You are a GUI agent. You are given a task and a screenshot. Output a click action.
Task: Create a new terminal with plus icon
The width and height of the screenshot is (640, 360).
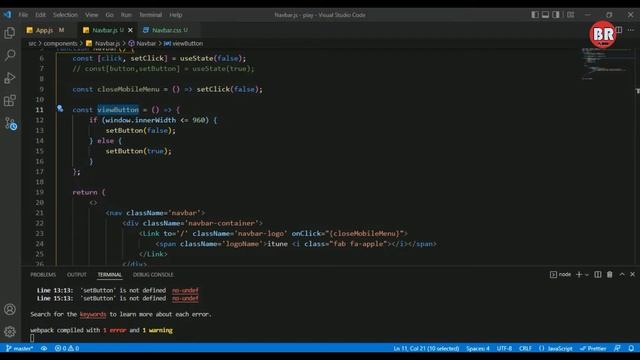[579, 274]
